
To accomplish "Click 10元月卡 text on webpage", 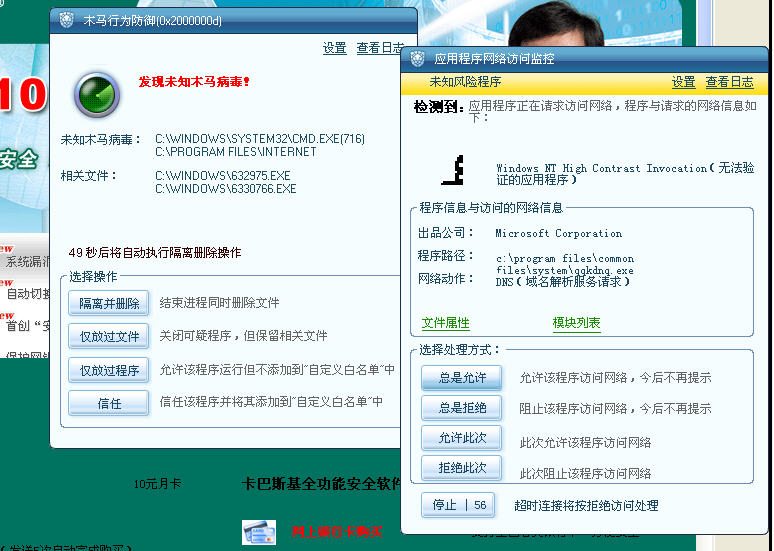I will click(x=157, y=484).
